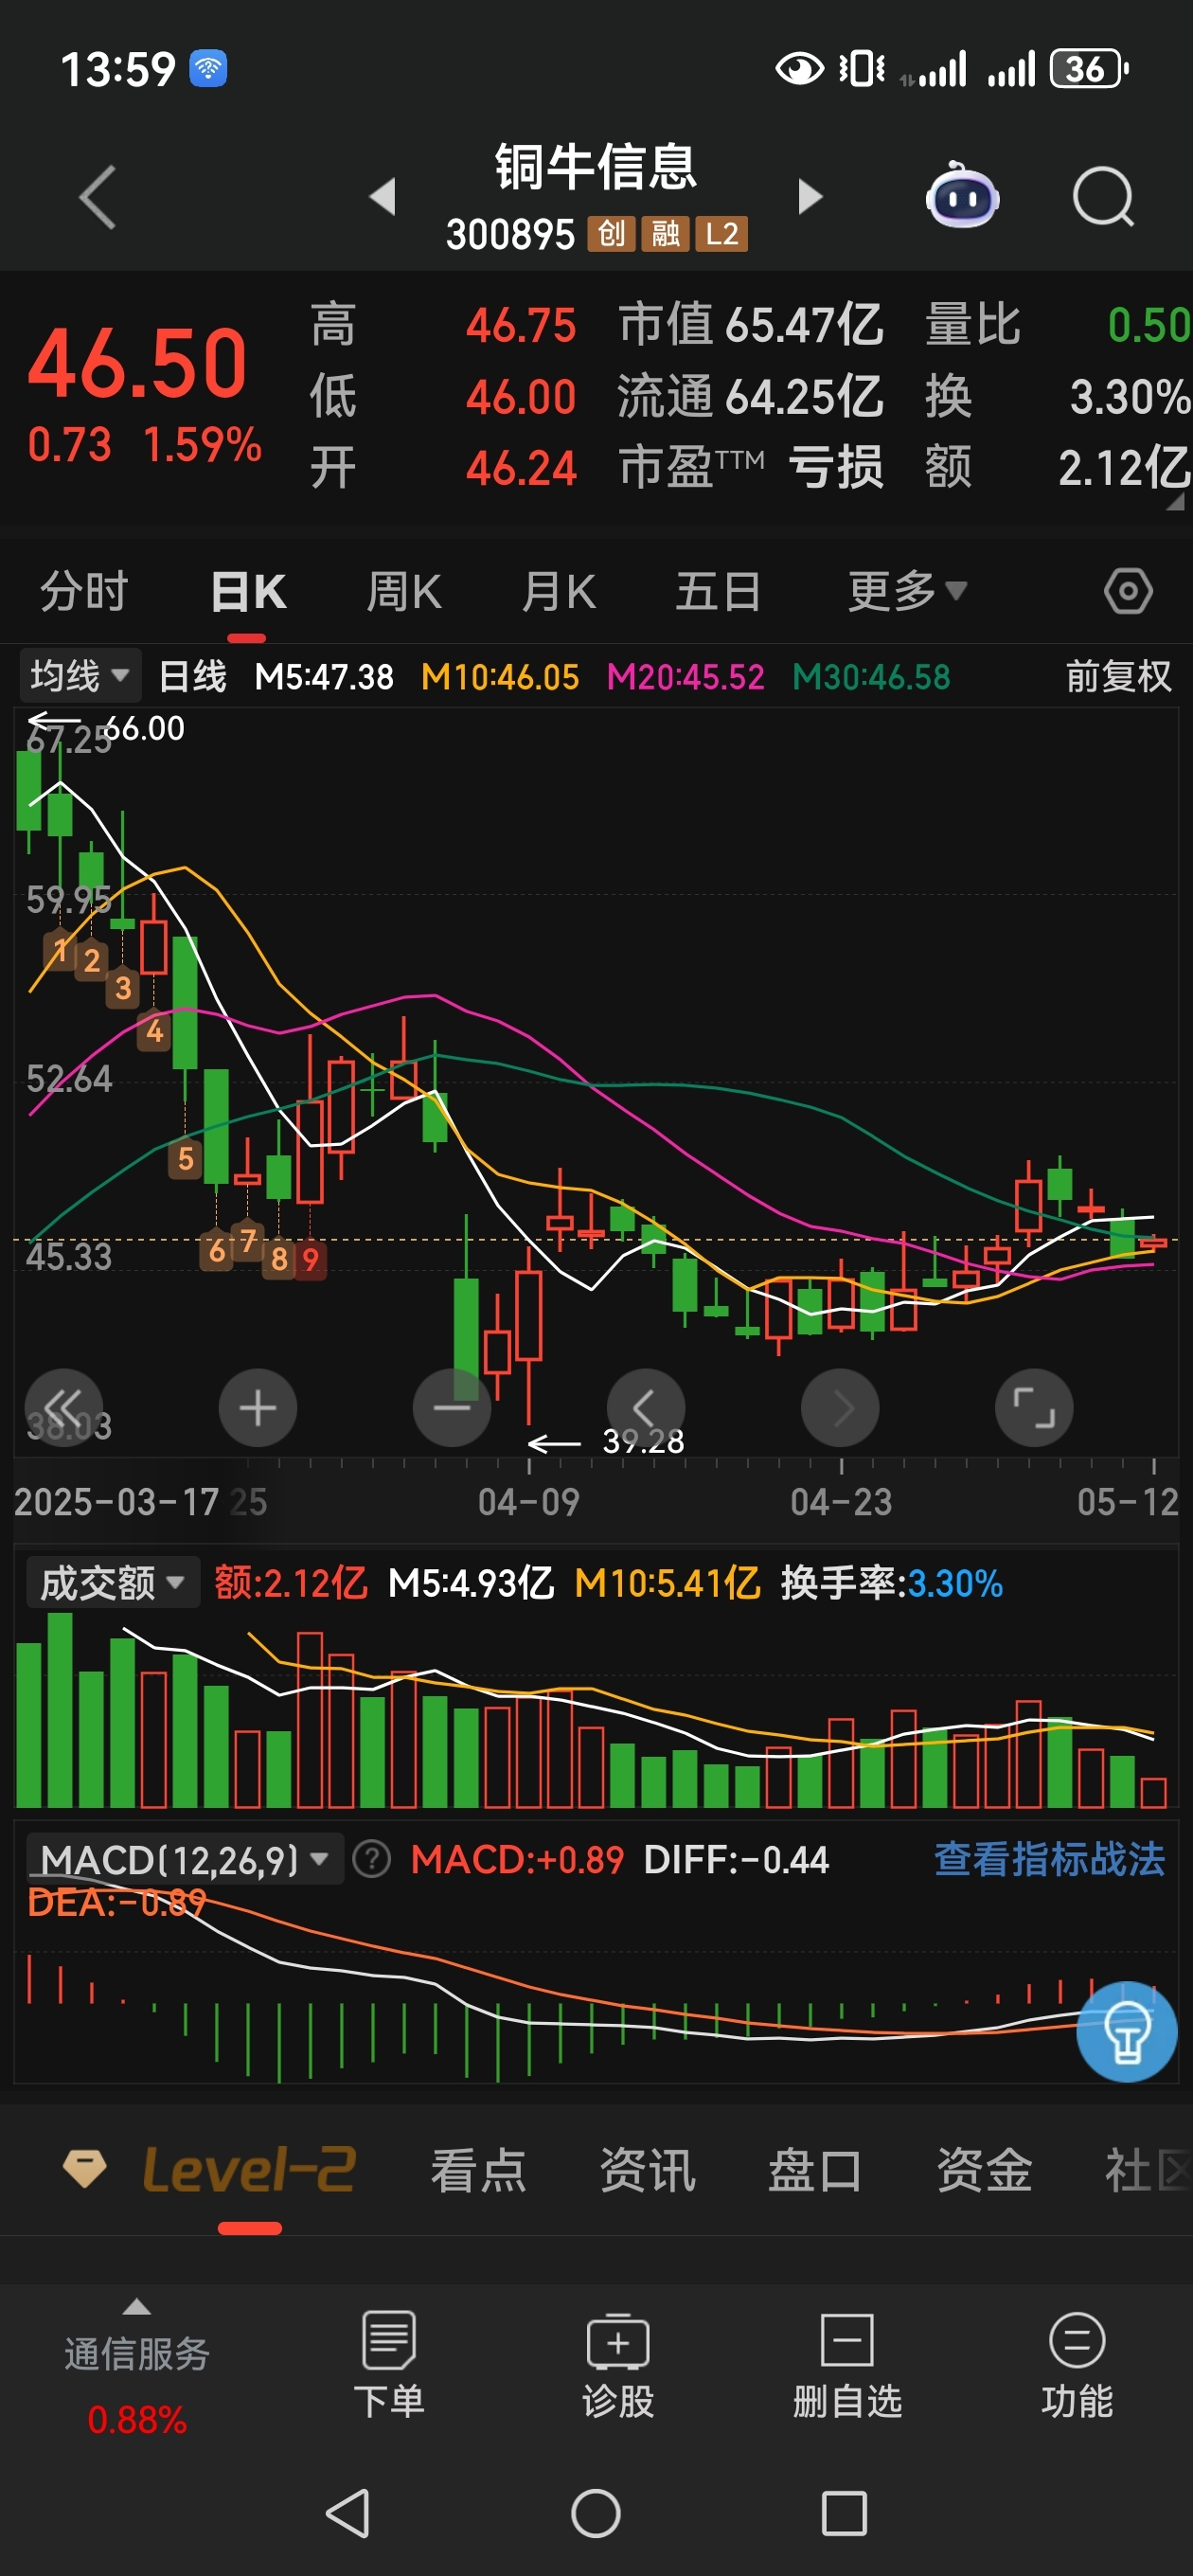
Task: Move chart right with single chevron
Action: [840, 1407]
